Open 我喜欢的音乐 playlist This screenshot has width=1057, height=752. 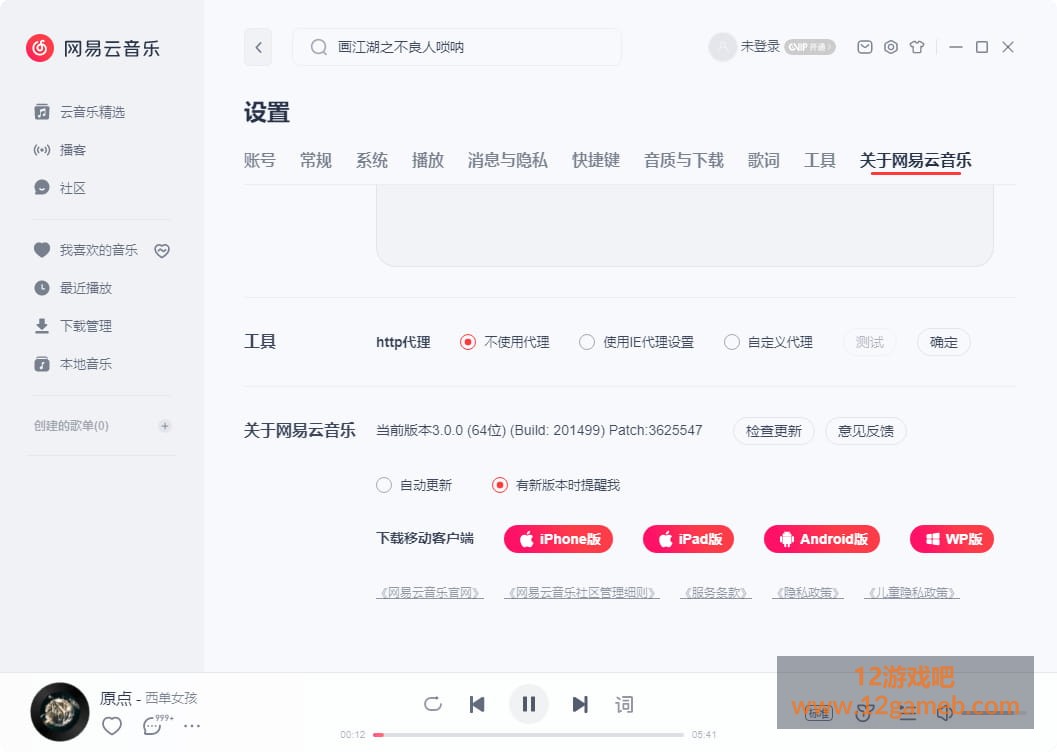click(x=86, y=250)
